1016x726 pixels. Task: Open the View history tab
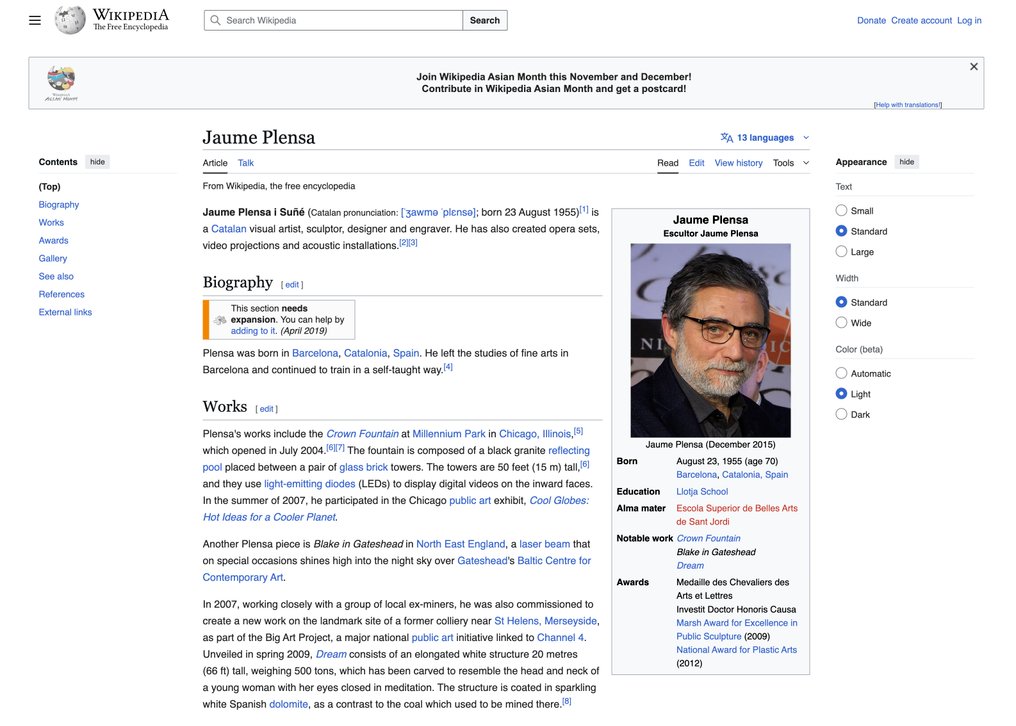(738, 163)
